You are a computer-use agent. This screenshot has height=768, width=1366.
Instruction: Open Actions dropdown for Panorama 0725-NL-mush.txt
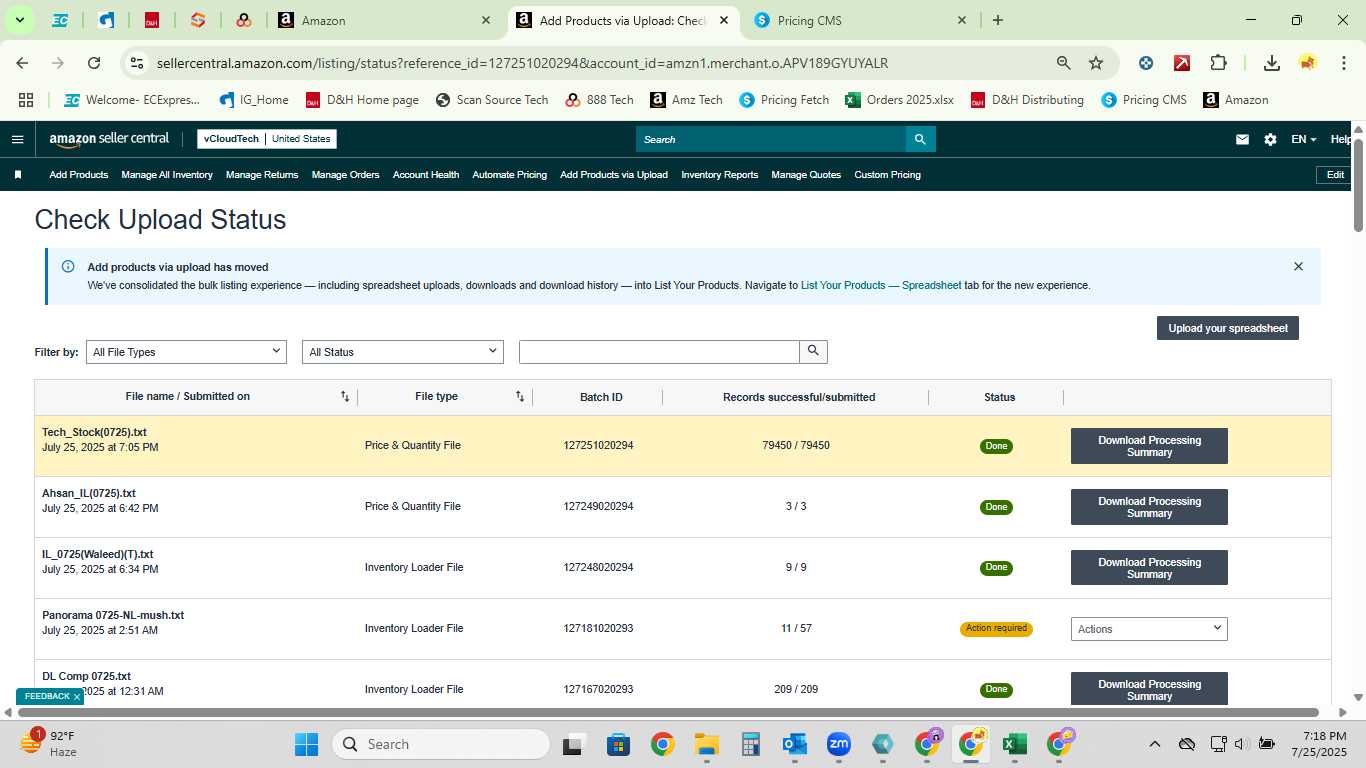[x=1149, y=629]
